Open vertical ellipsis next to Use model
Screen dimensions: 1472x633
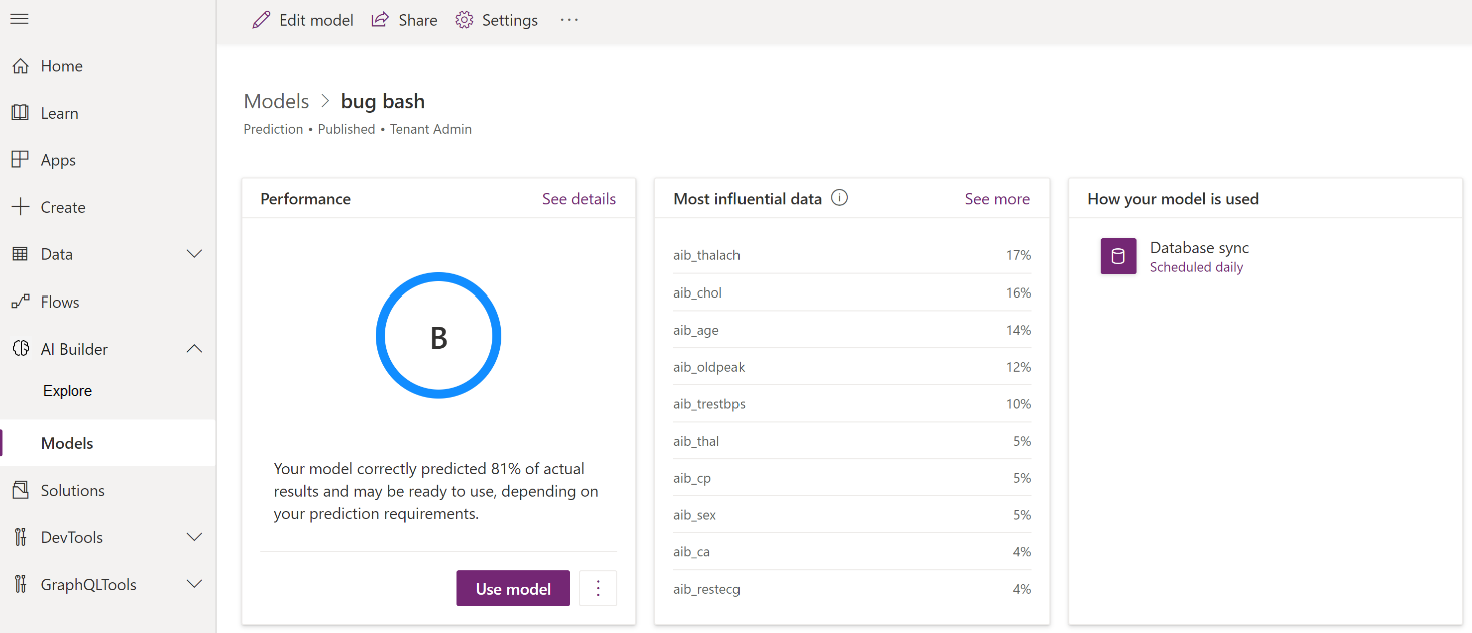(598, 588)
